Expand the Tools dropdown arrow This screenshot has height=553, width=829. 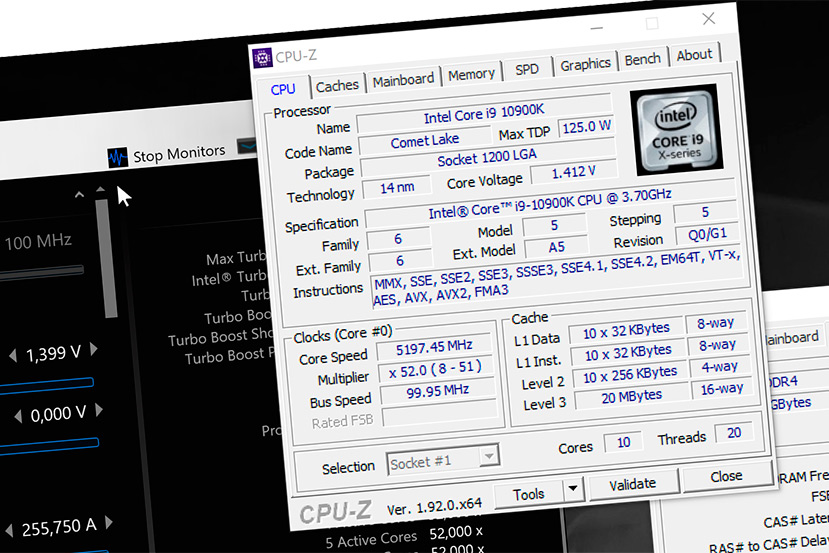point(572,490)
